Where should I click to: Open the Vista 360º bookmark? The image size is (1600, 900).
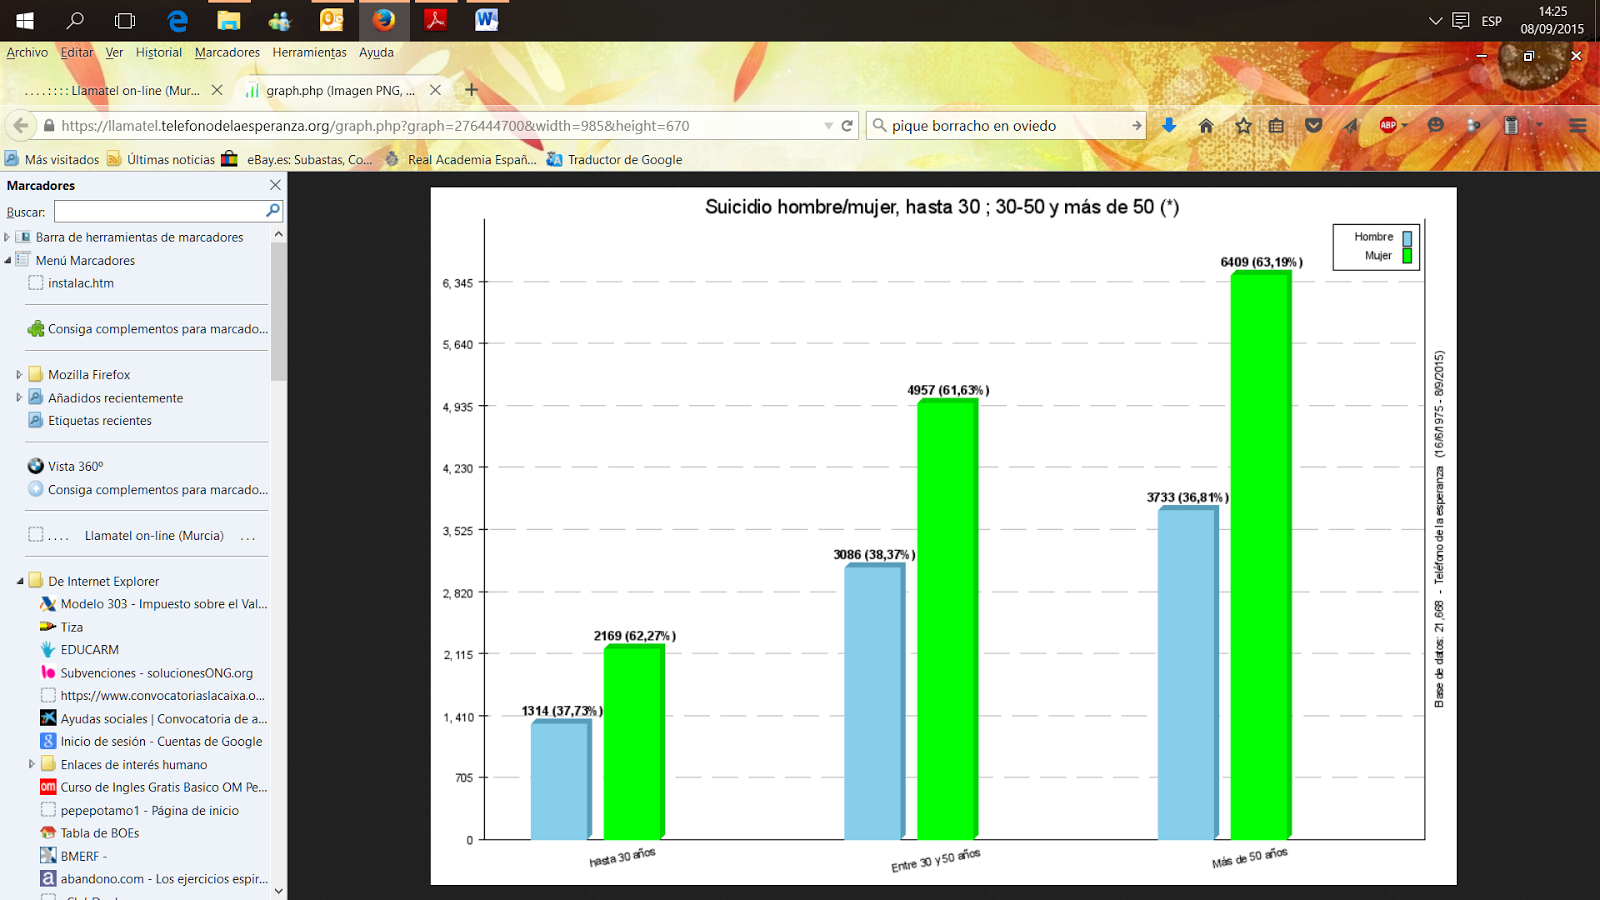[65, 466]
